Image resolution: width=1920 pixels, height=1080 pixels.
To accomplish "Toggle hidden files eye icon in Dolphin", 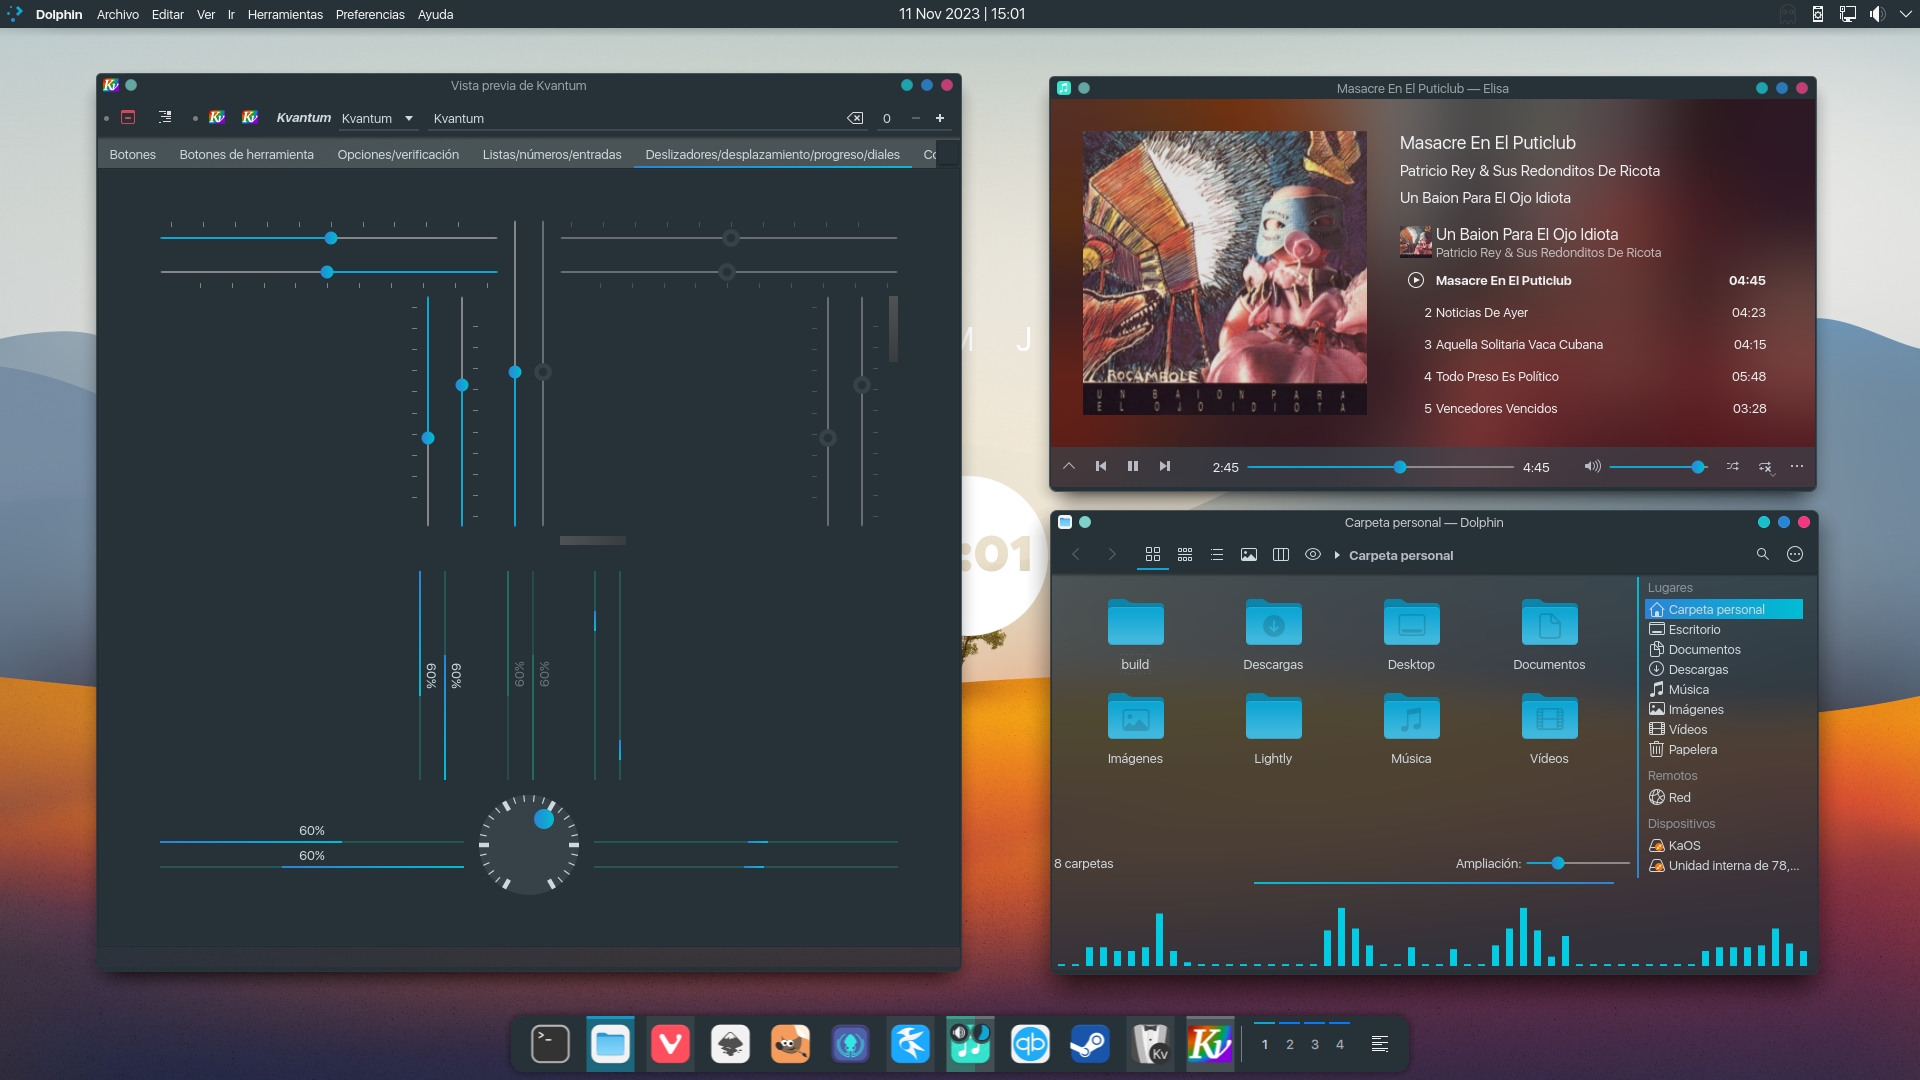I will point(1313,554).
